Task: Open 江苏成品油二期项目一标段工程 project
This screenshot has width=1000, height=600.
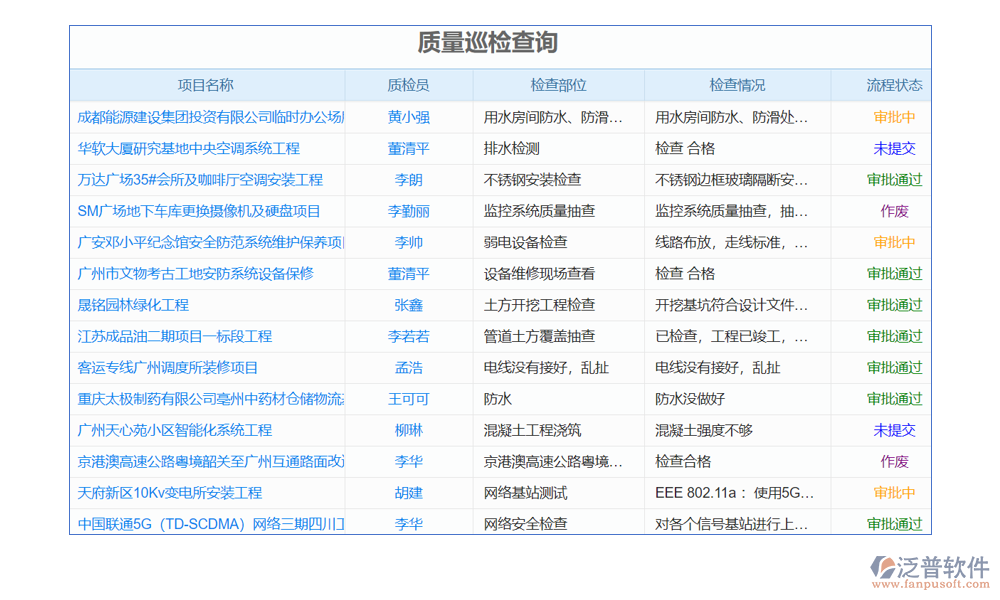Action: click(174, 336)
